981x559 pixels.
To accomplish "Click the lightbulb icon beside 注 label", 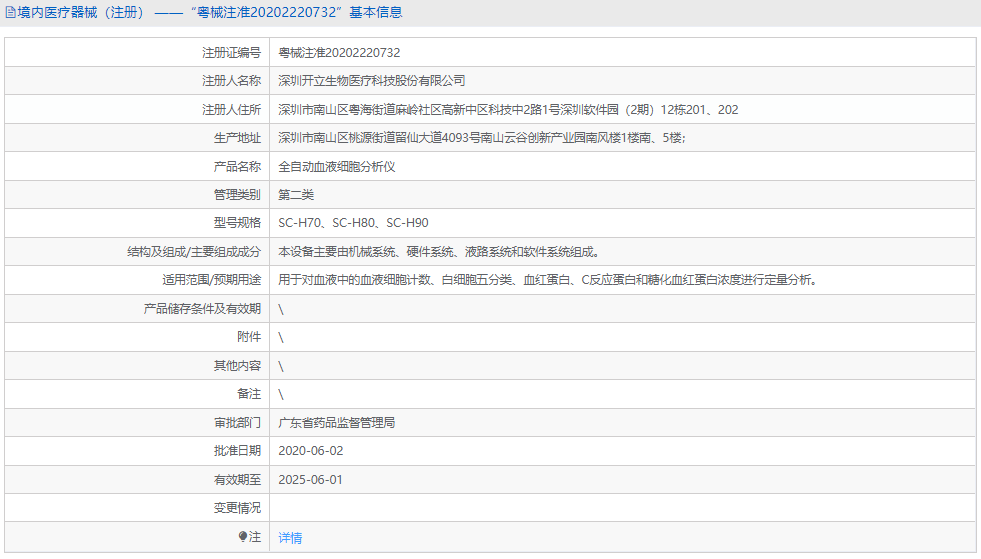I will point(243,536).
